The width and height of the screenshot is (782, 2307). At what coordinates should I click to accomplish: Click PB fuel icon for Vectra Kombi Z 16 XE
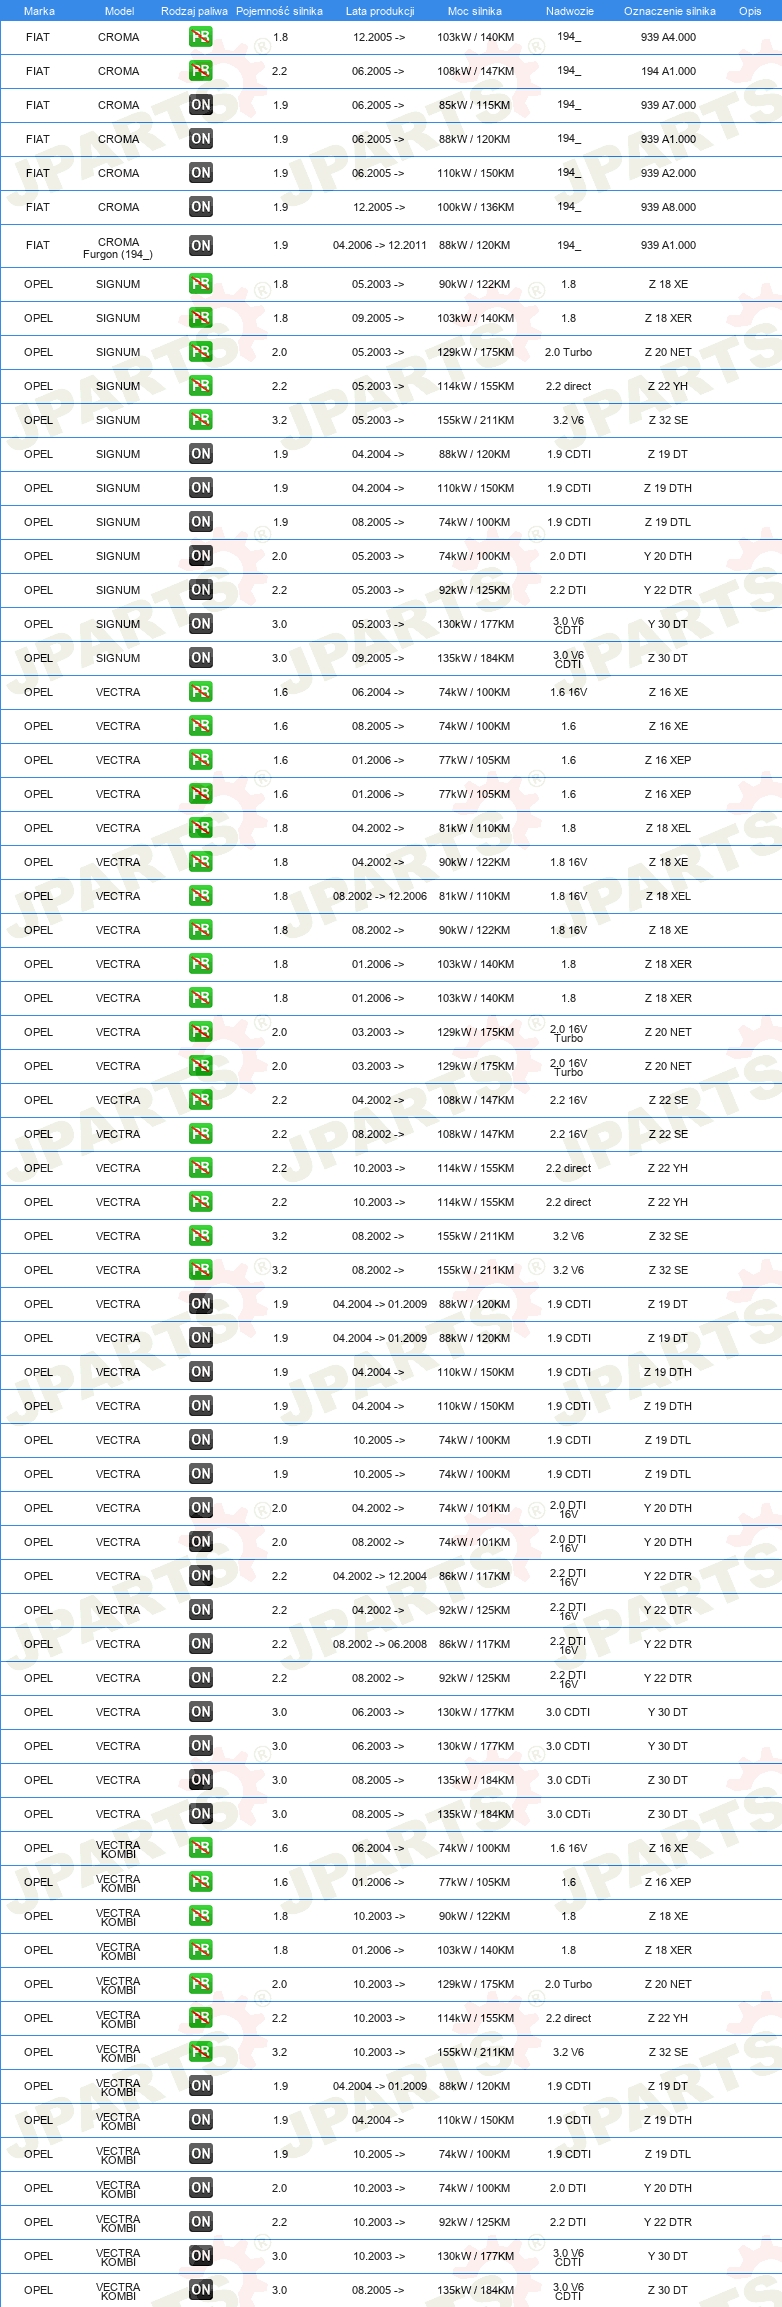pos(201,1848)
